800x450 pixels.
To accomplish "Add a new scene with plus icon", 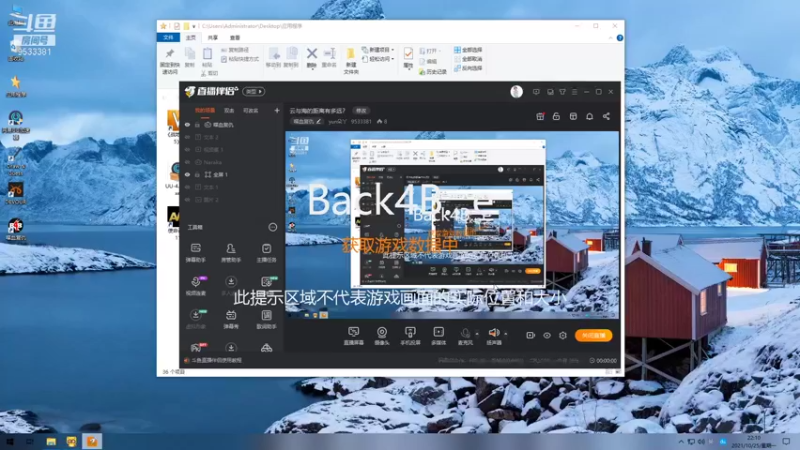I will tap(277, 110).
